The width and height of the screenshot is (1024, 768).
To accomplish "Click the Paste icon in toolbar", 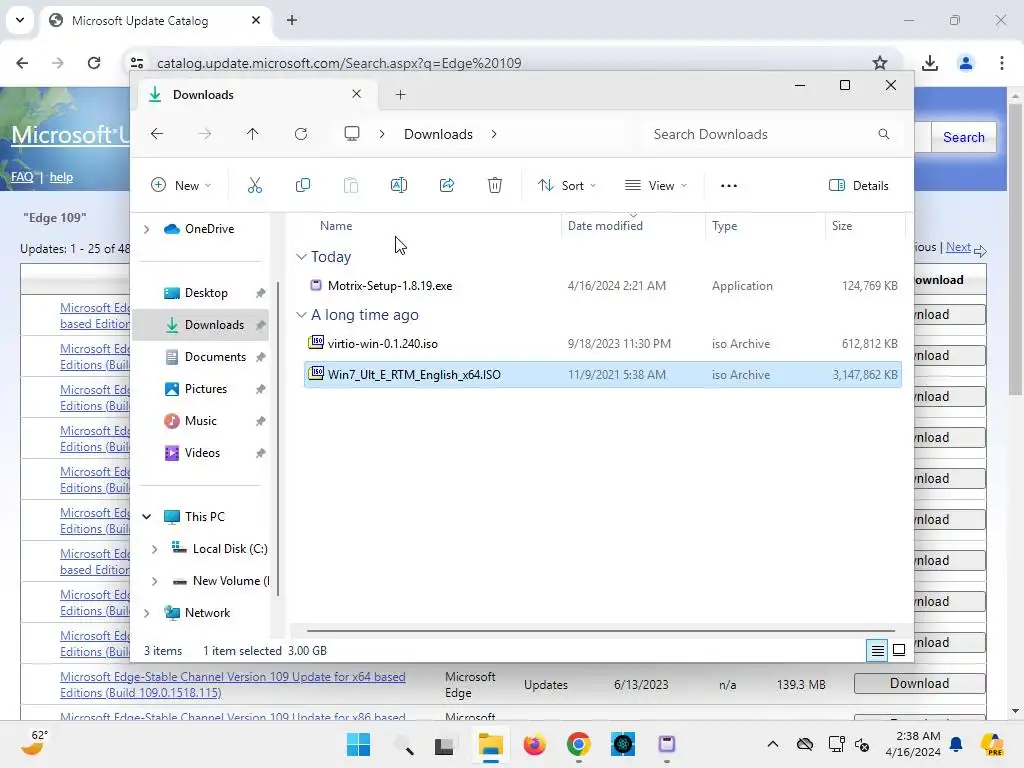I will coord(351,185).
